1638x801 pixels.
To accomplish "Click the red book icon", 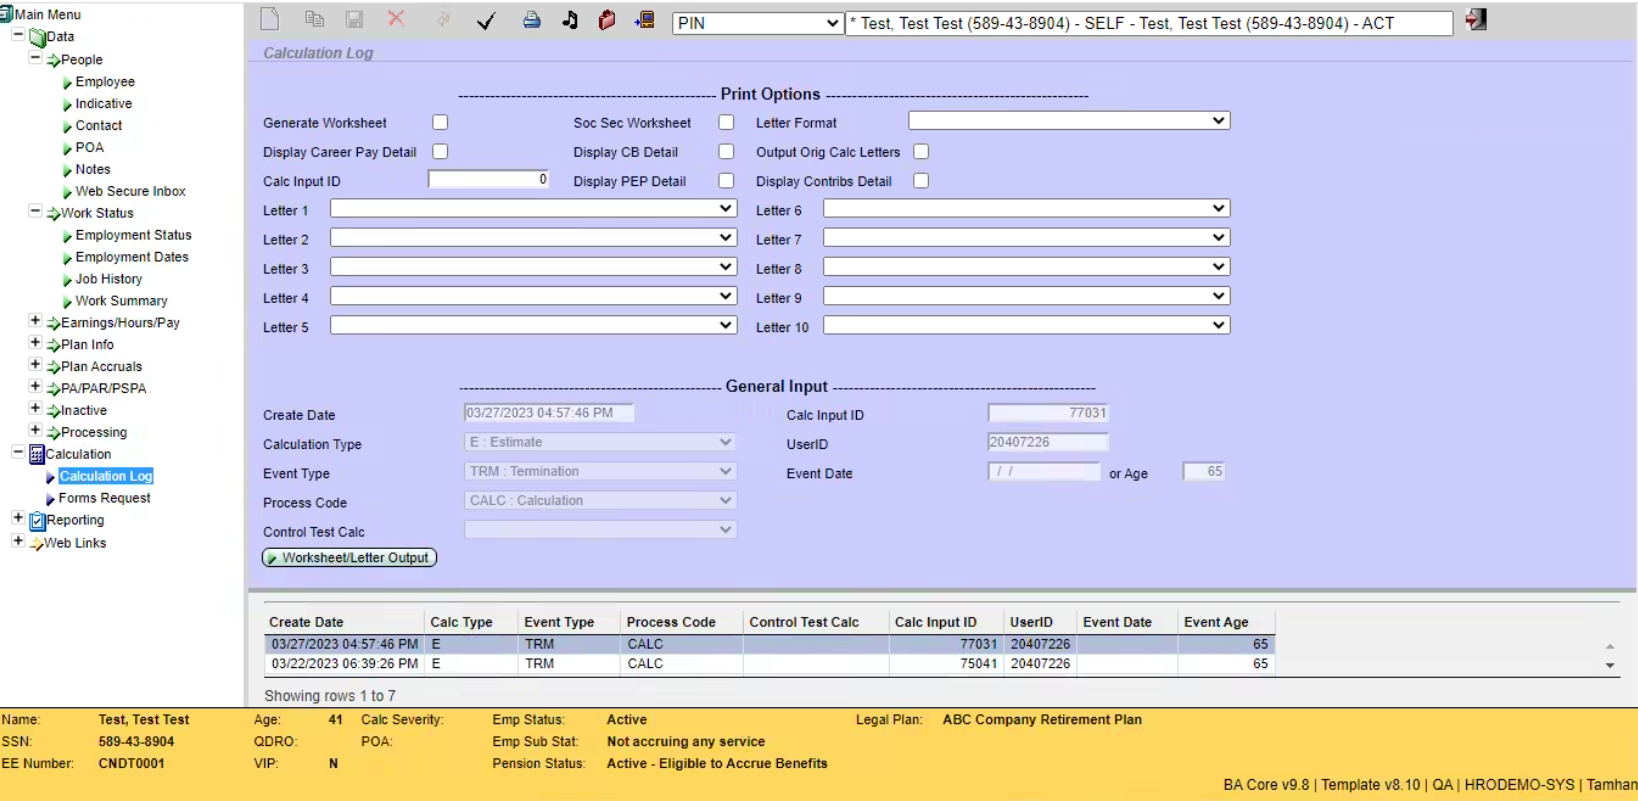I will point(606,21).
